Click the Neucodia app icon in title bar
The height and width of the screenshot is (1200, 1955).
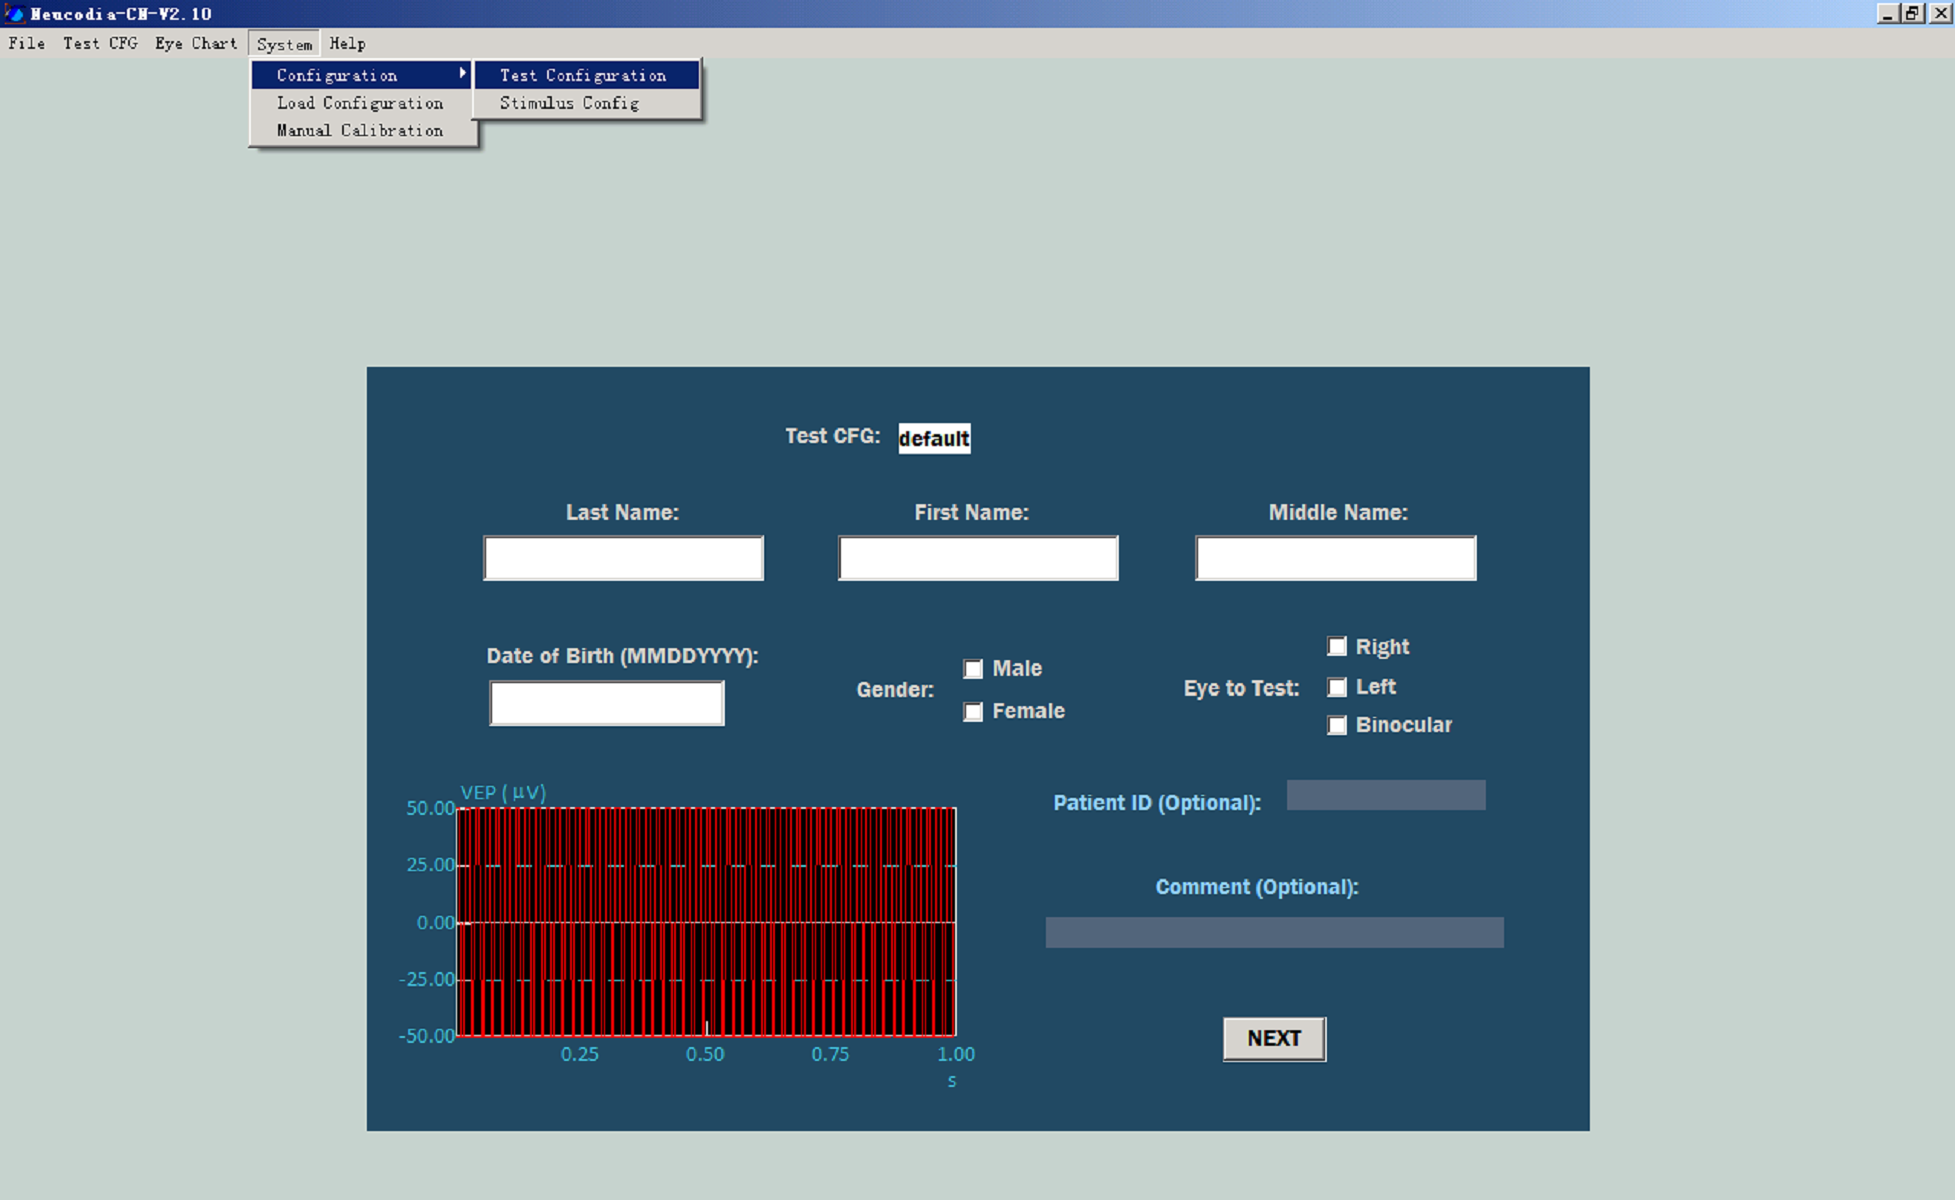coord(14,14)
